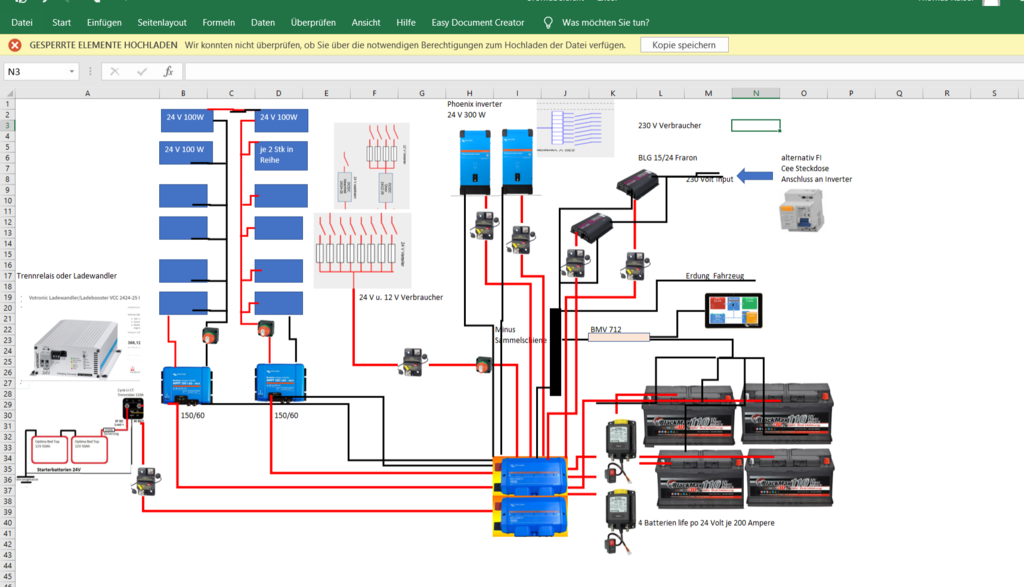
Task: Select the BMV 712 shunt shape
Action: click(618, 338)
